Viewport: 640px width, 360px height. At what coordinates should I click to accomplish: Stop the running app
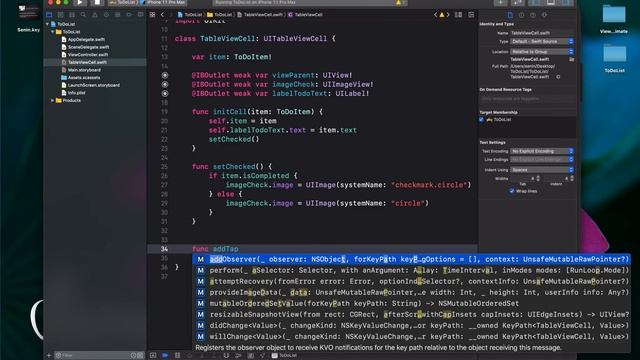97,2
